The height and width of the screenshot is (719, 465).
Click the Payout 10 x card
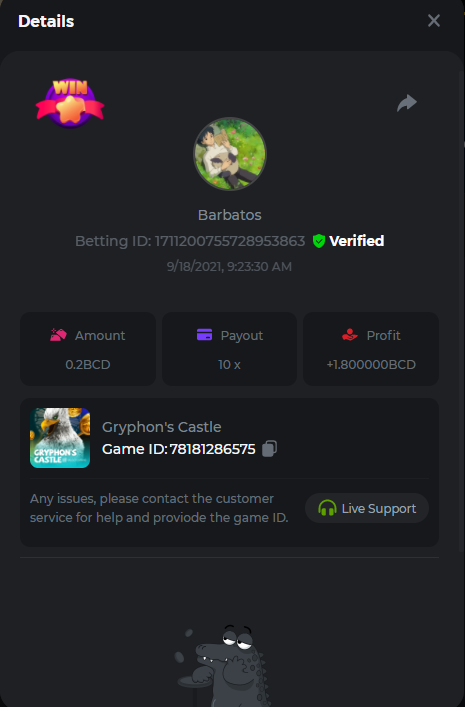pos(229,349)
